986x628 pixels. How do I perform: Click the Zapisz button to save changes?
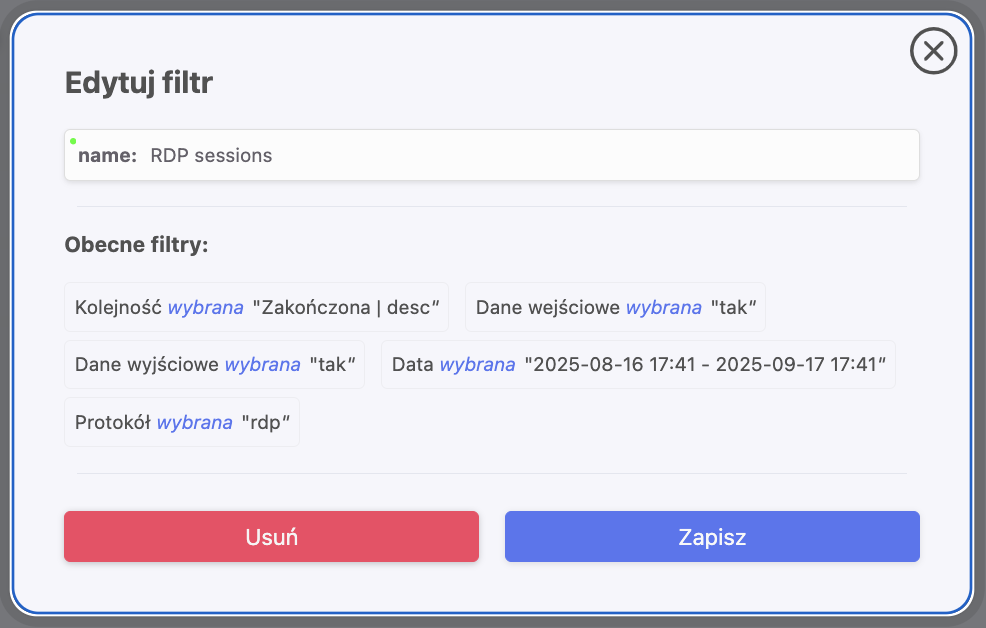click(x=711, y=536)
